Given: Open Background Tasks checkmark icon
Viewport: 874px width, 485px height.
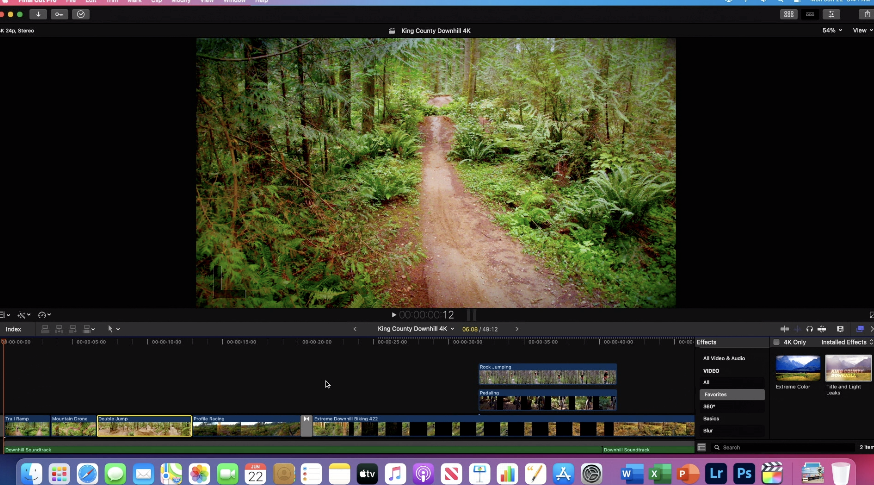Looking at the screenshot, I should point(81,14).
